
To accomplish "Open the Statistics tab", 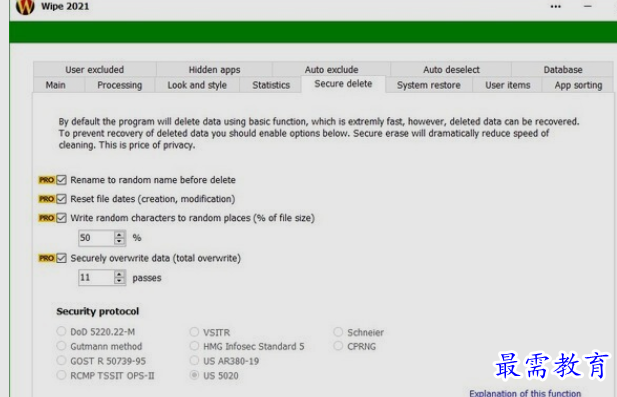I will click(271, 85).
